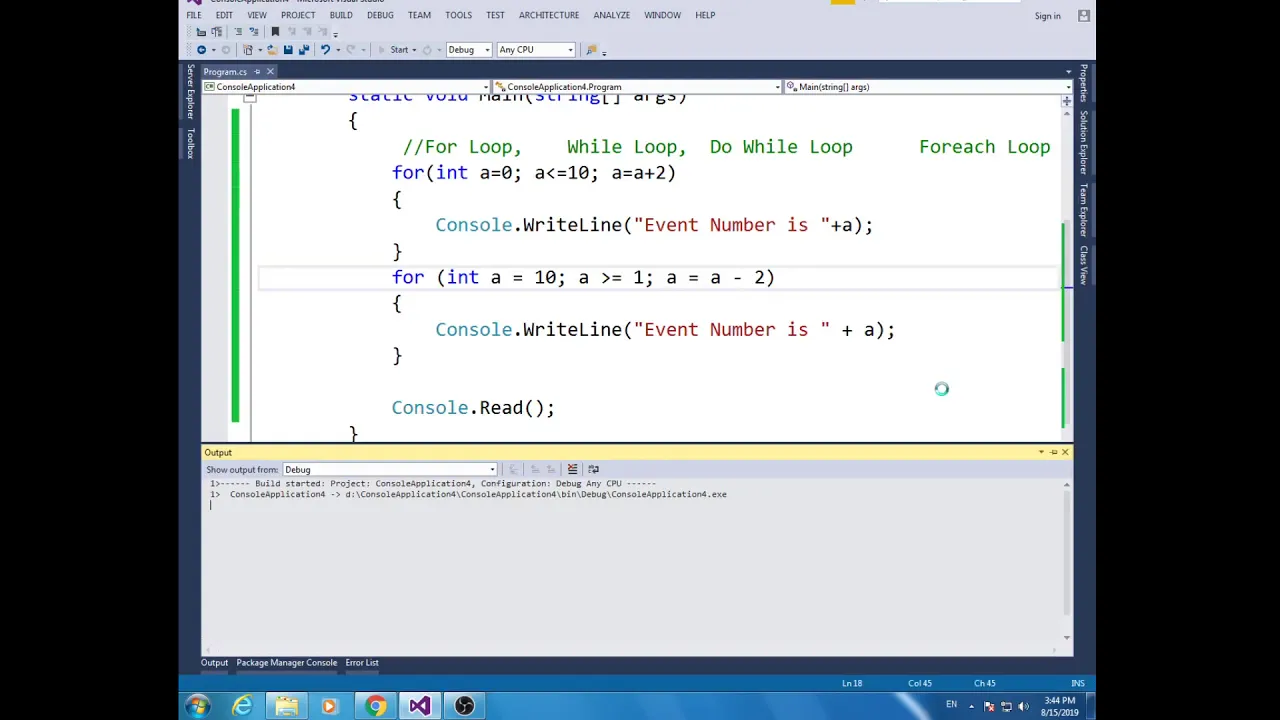This screenshot has width=1280, height=720.
Task: Open Output panel window position dropdown
Action: click(x=1041, y=453)
